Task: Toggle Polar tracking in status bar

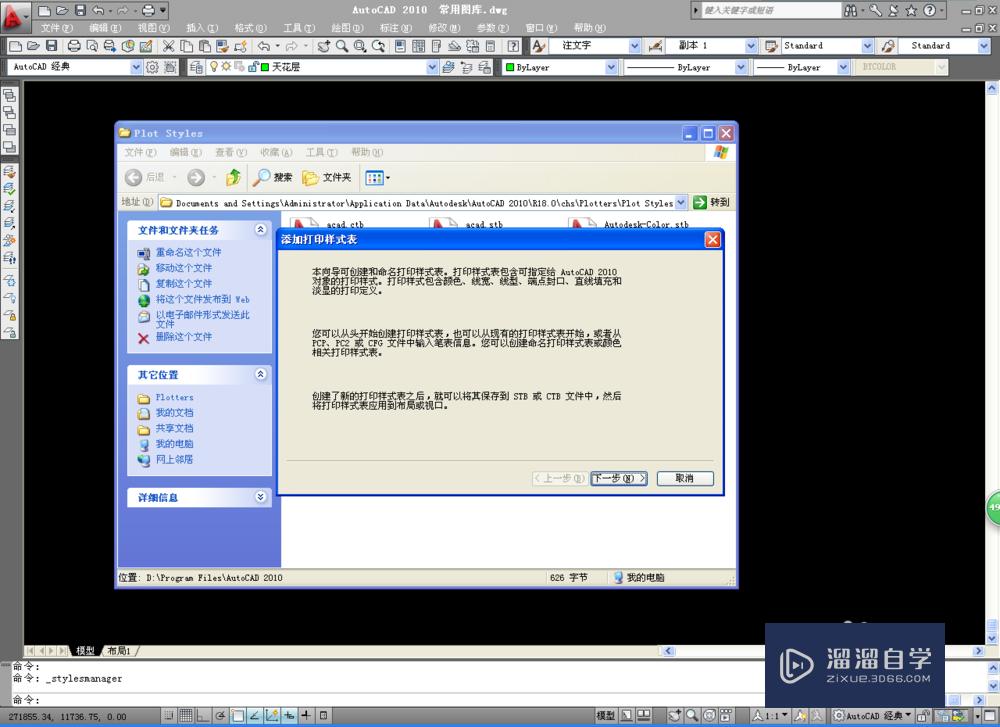Action: 220,716
